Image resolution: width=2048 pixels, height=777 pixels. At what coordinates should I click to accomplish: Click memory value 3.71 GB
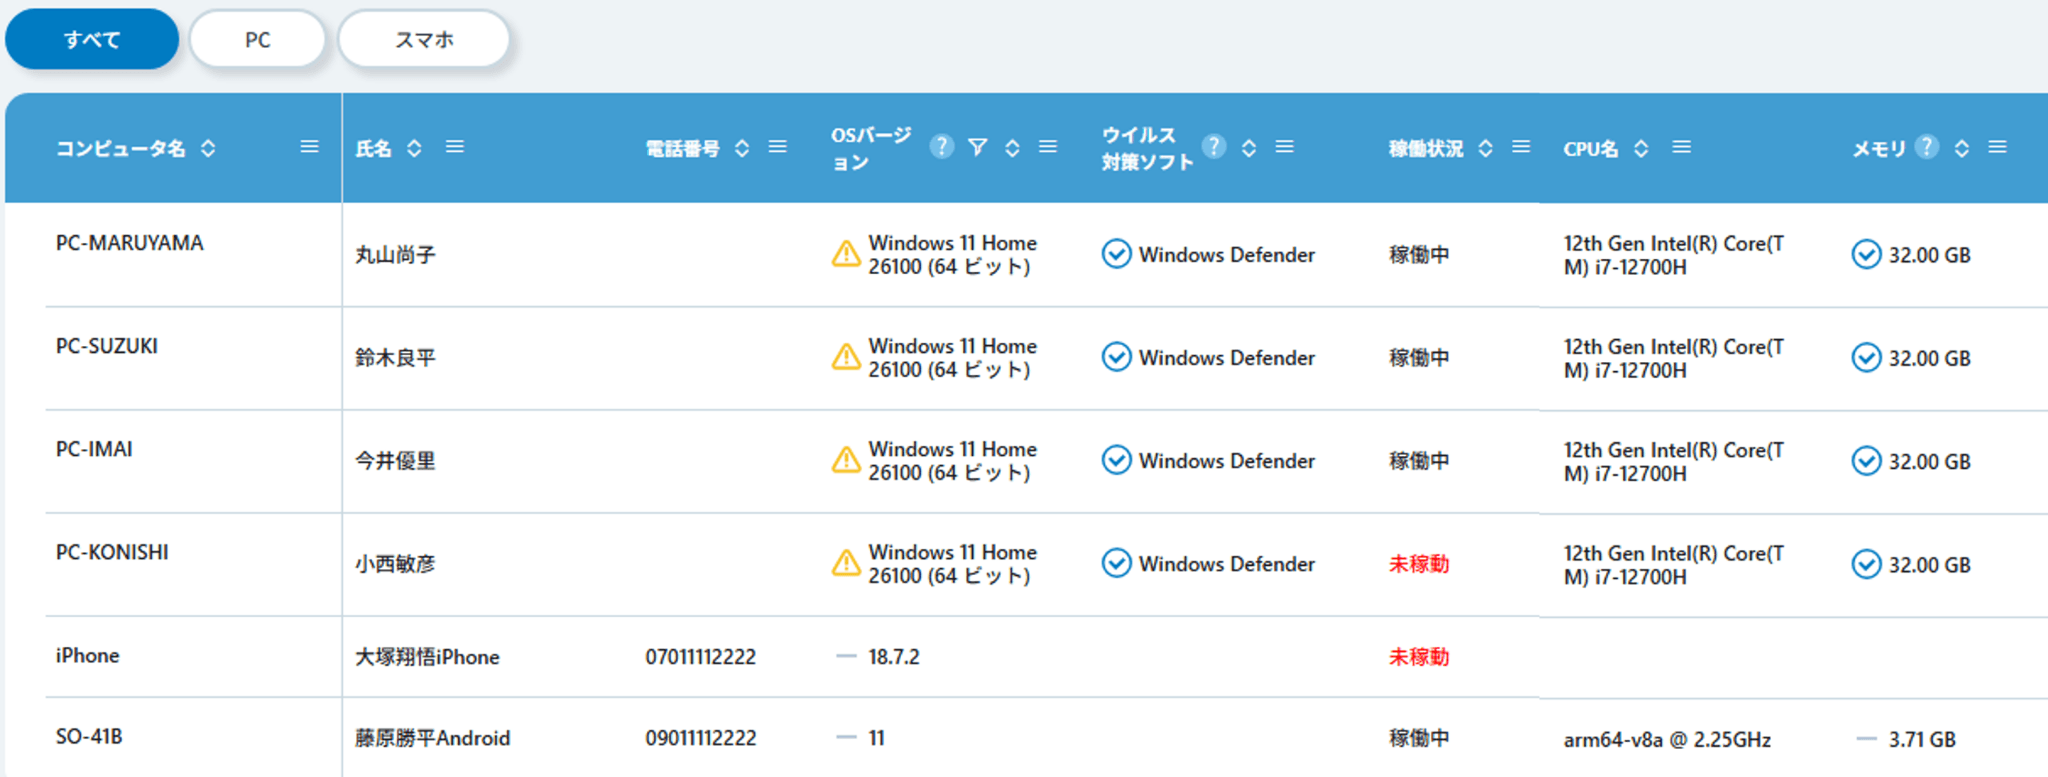point(1922,740)
